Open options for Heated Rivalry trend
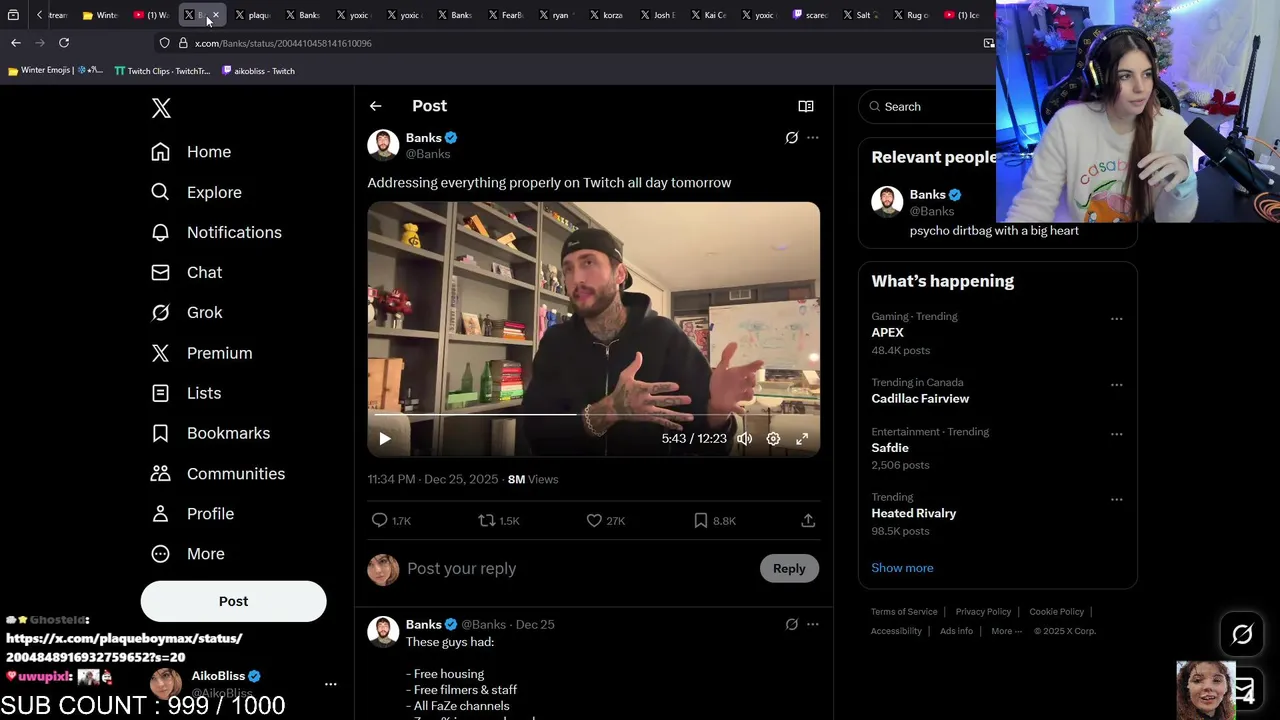The width and height of the screenshot is (1280, 720). pos(1117,499)
